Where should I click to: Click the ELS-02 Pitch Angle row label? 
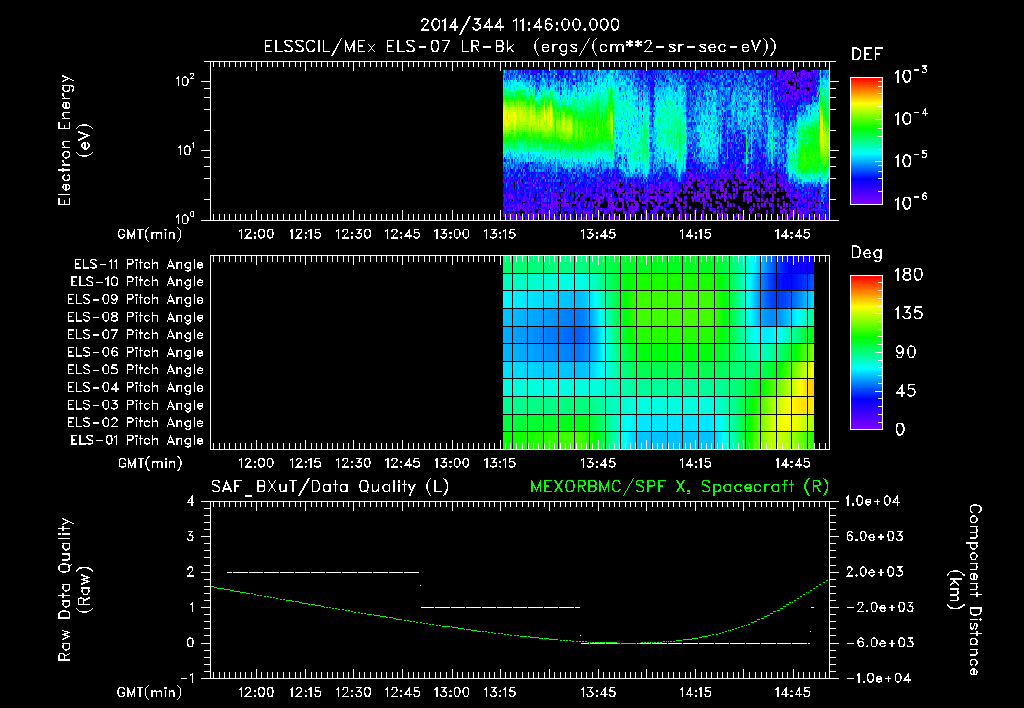136,423
